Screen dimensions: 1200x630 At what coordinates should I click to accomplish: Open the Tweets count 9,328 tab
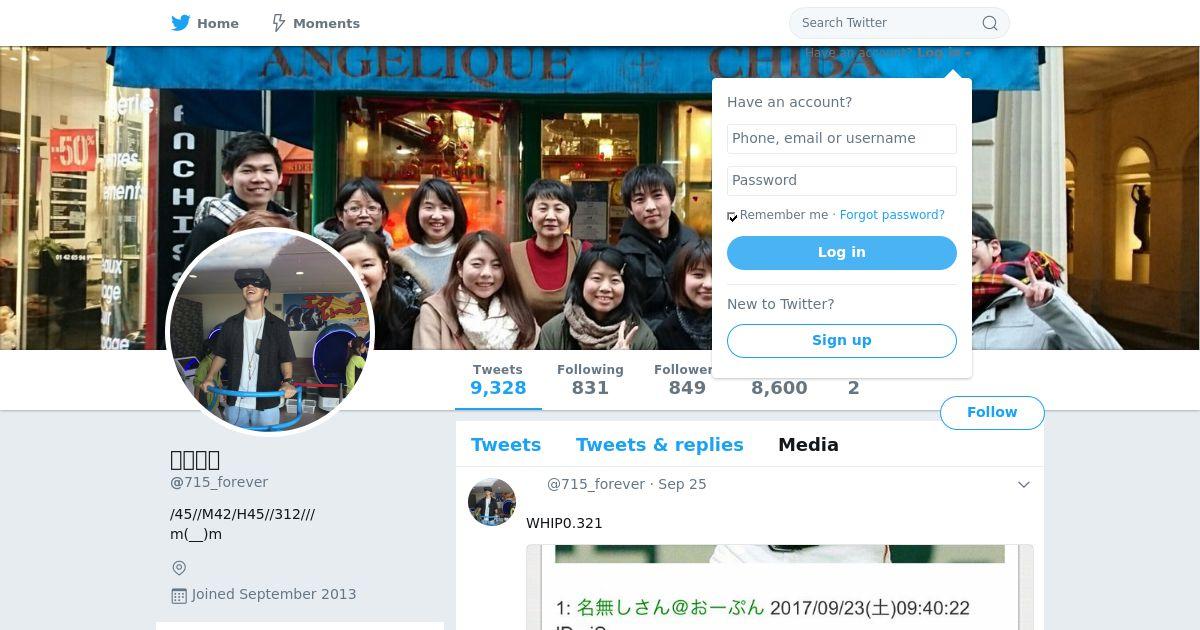click(x=498, y=380)
